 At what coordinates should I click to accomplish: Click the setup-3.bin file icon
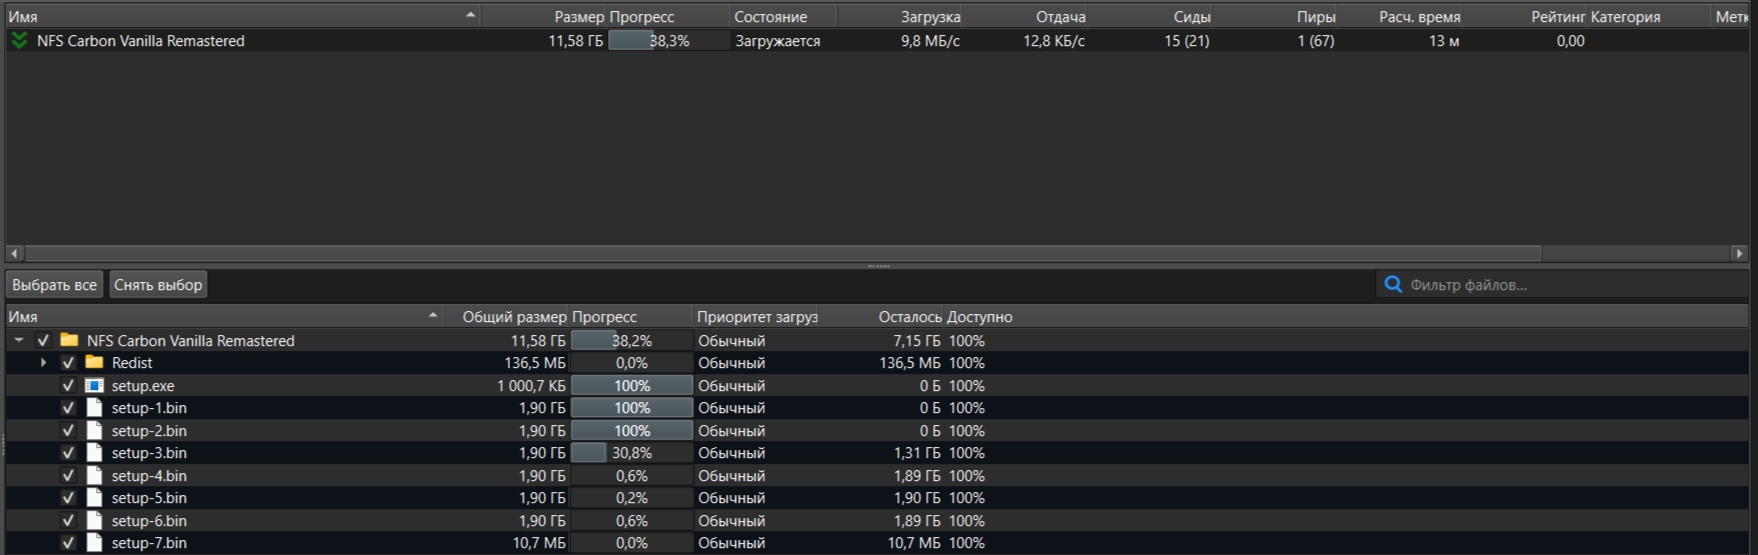(x=94, y=452)
